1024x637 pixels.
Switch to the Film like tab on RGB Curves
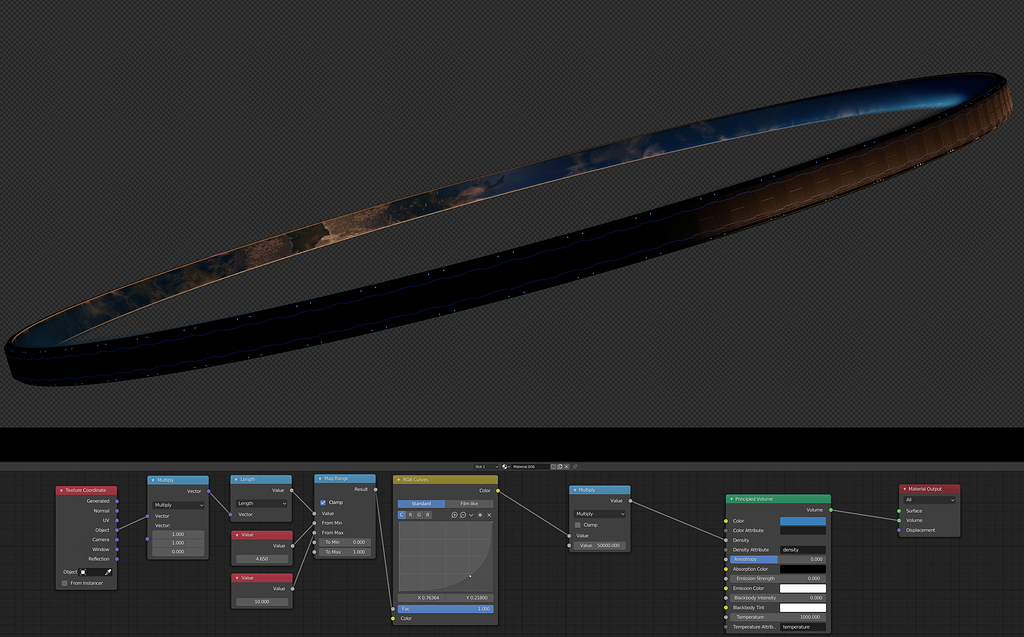[x=467, y=503]
